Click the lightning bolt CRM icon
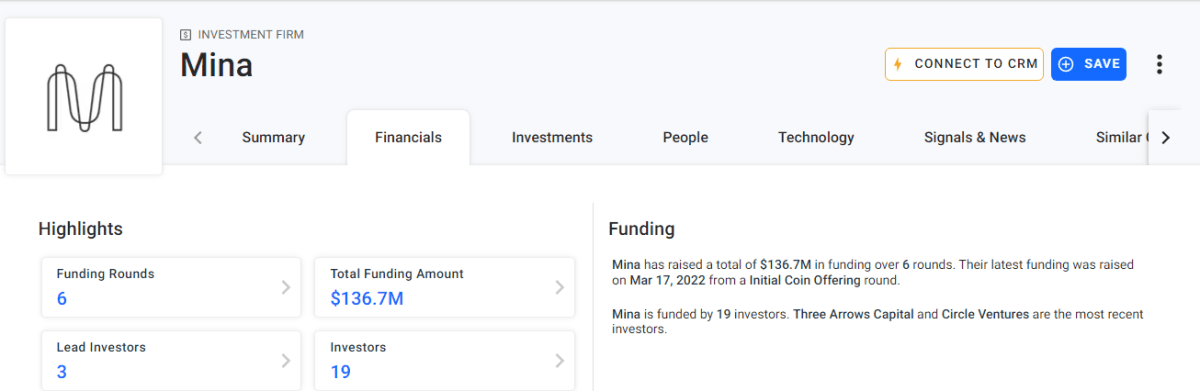Image resolution: width=1200 pixels, height=391 pixels. tap(898, 64)
